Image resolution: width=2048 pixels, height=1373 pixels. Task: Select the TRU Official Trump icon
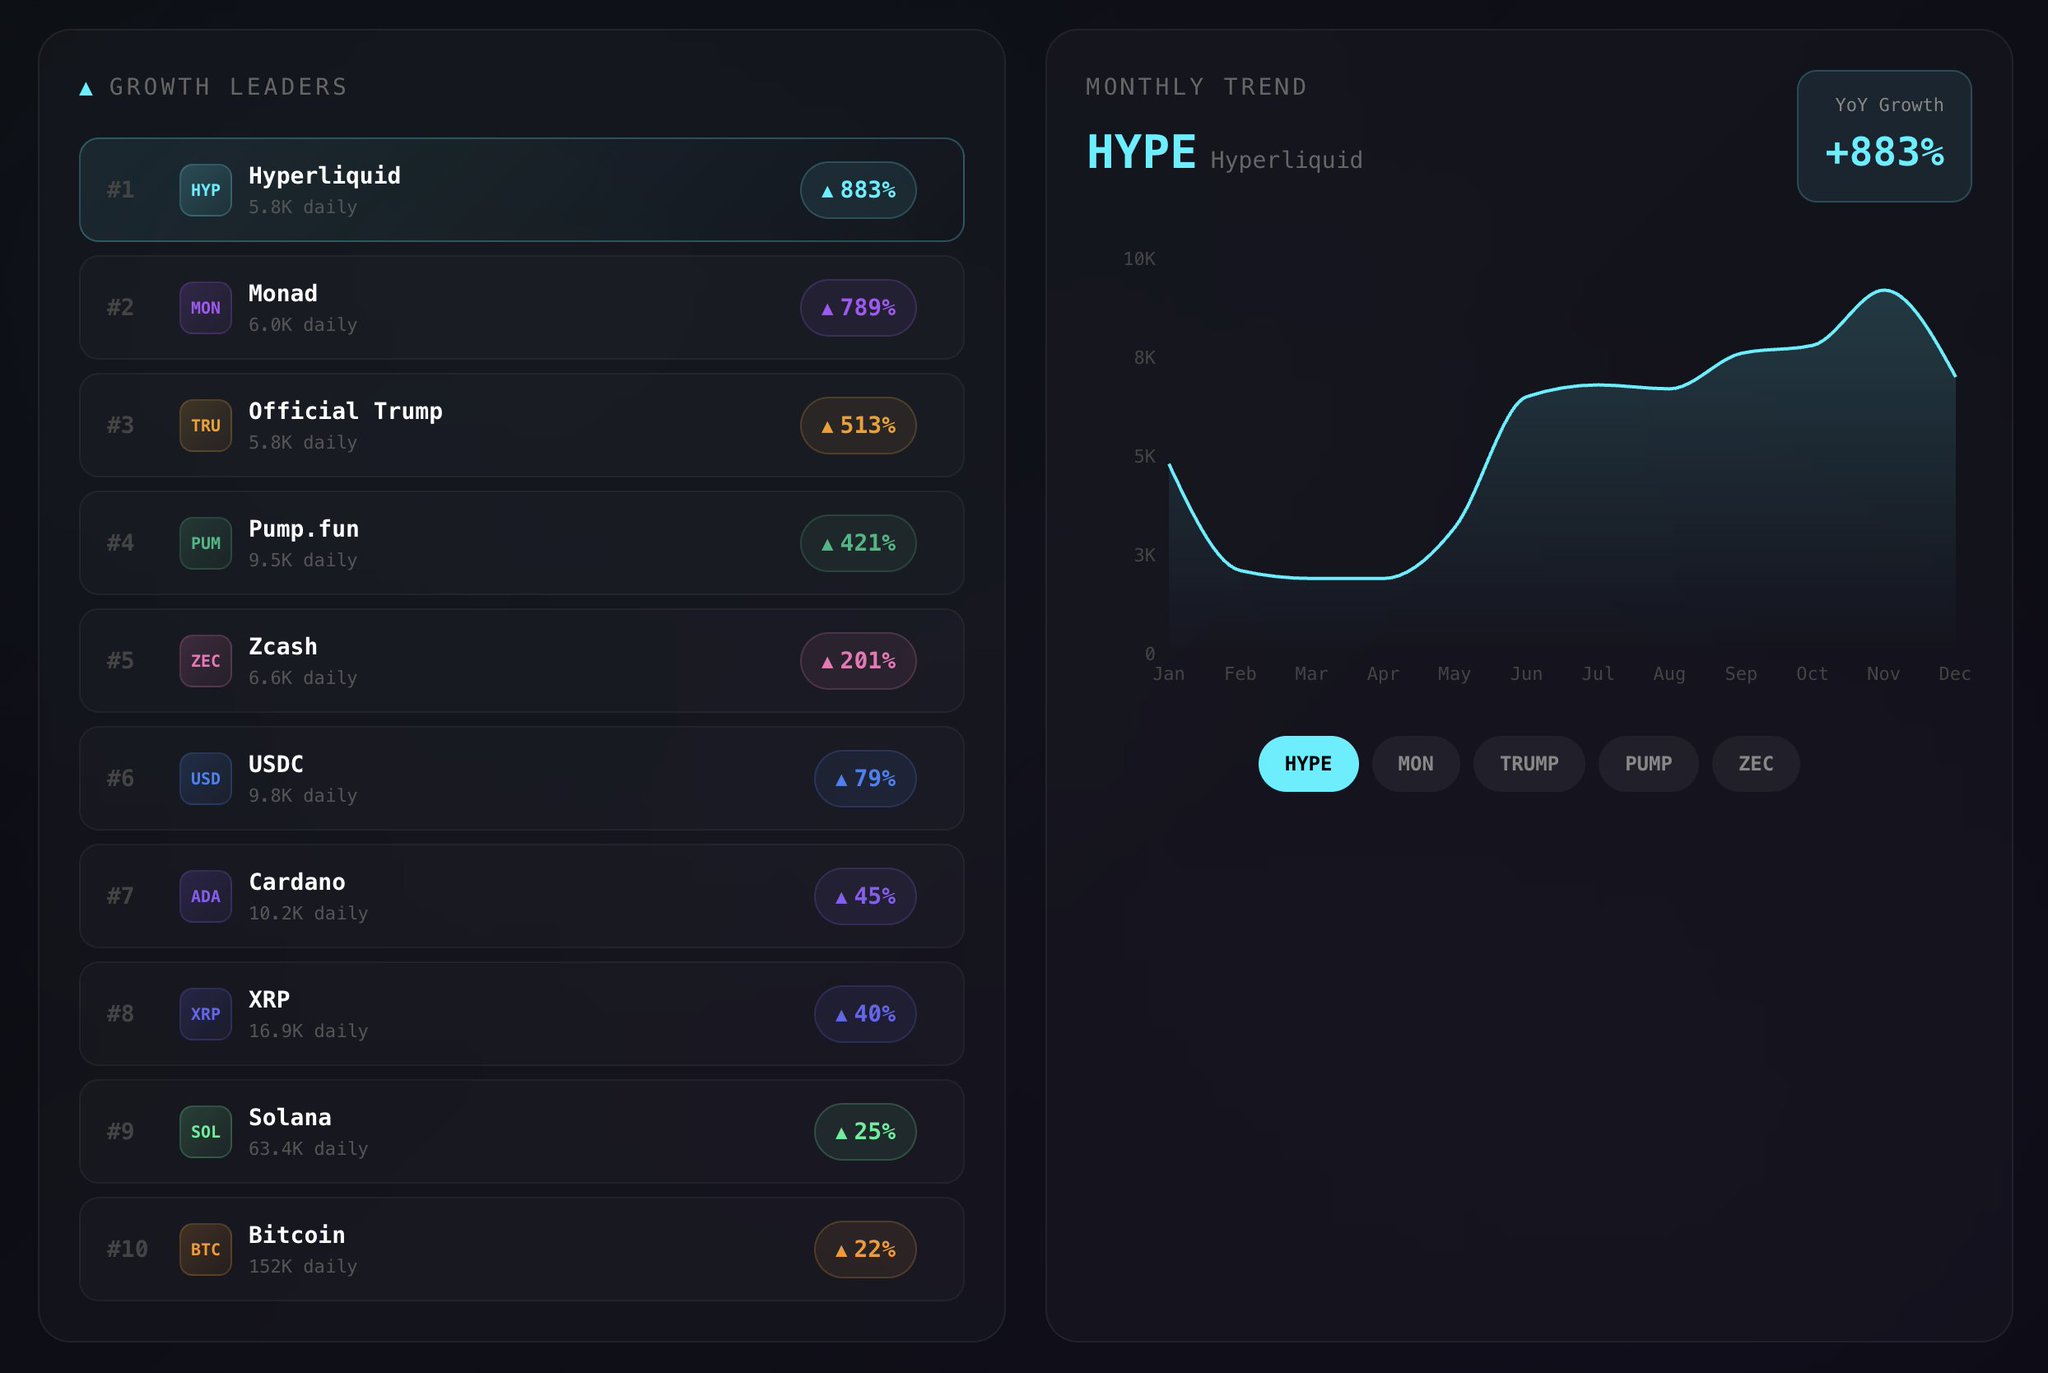point(205,425)
